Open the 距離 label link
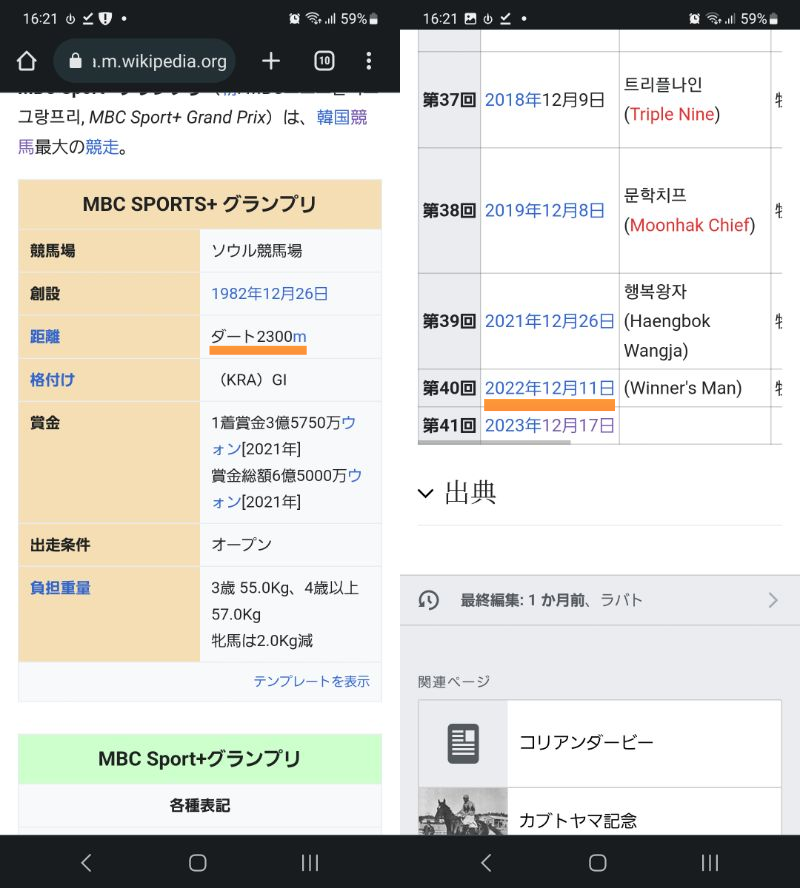The image size is (800, 888). (45, 336)
